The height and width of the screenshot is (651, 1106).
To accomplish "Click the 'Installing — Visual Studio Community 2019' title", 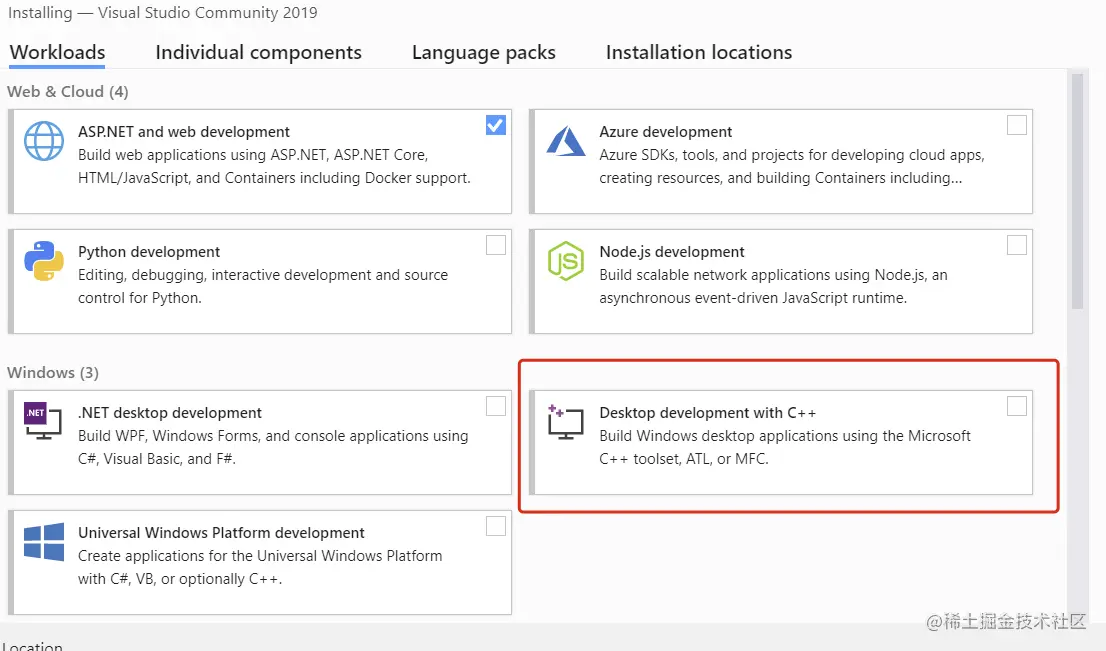I will [162, 13].
